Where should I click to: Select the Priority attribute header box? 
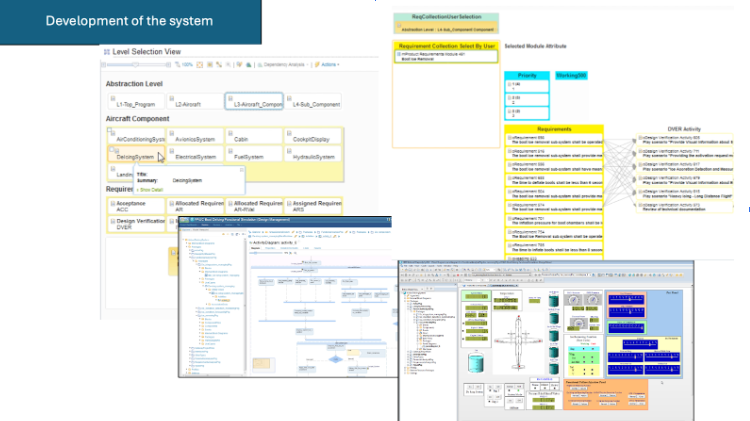[x=527, y=75]
